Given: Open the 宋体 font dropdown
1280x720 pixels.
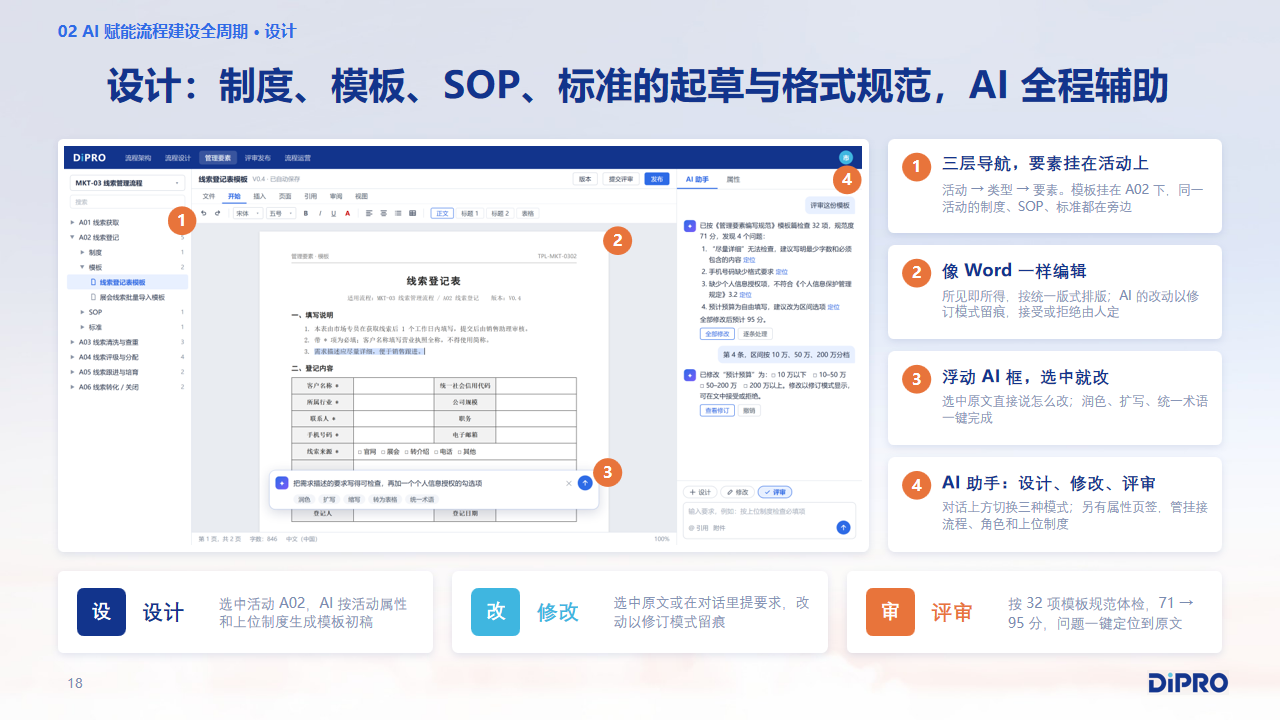Looking at the screenshot, I should (248, 213).
